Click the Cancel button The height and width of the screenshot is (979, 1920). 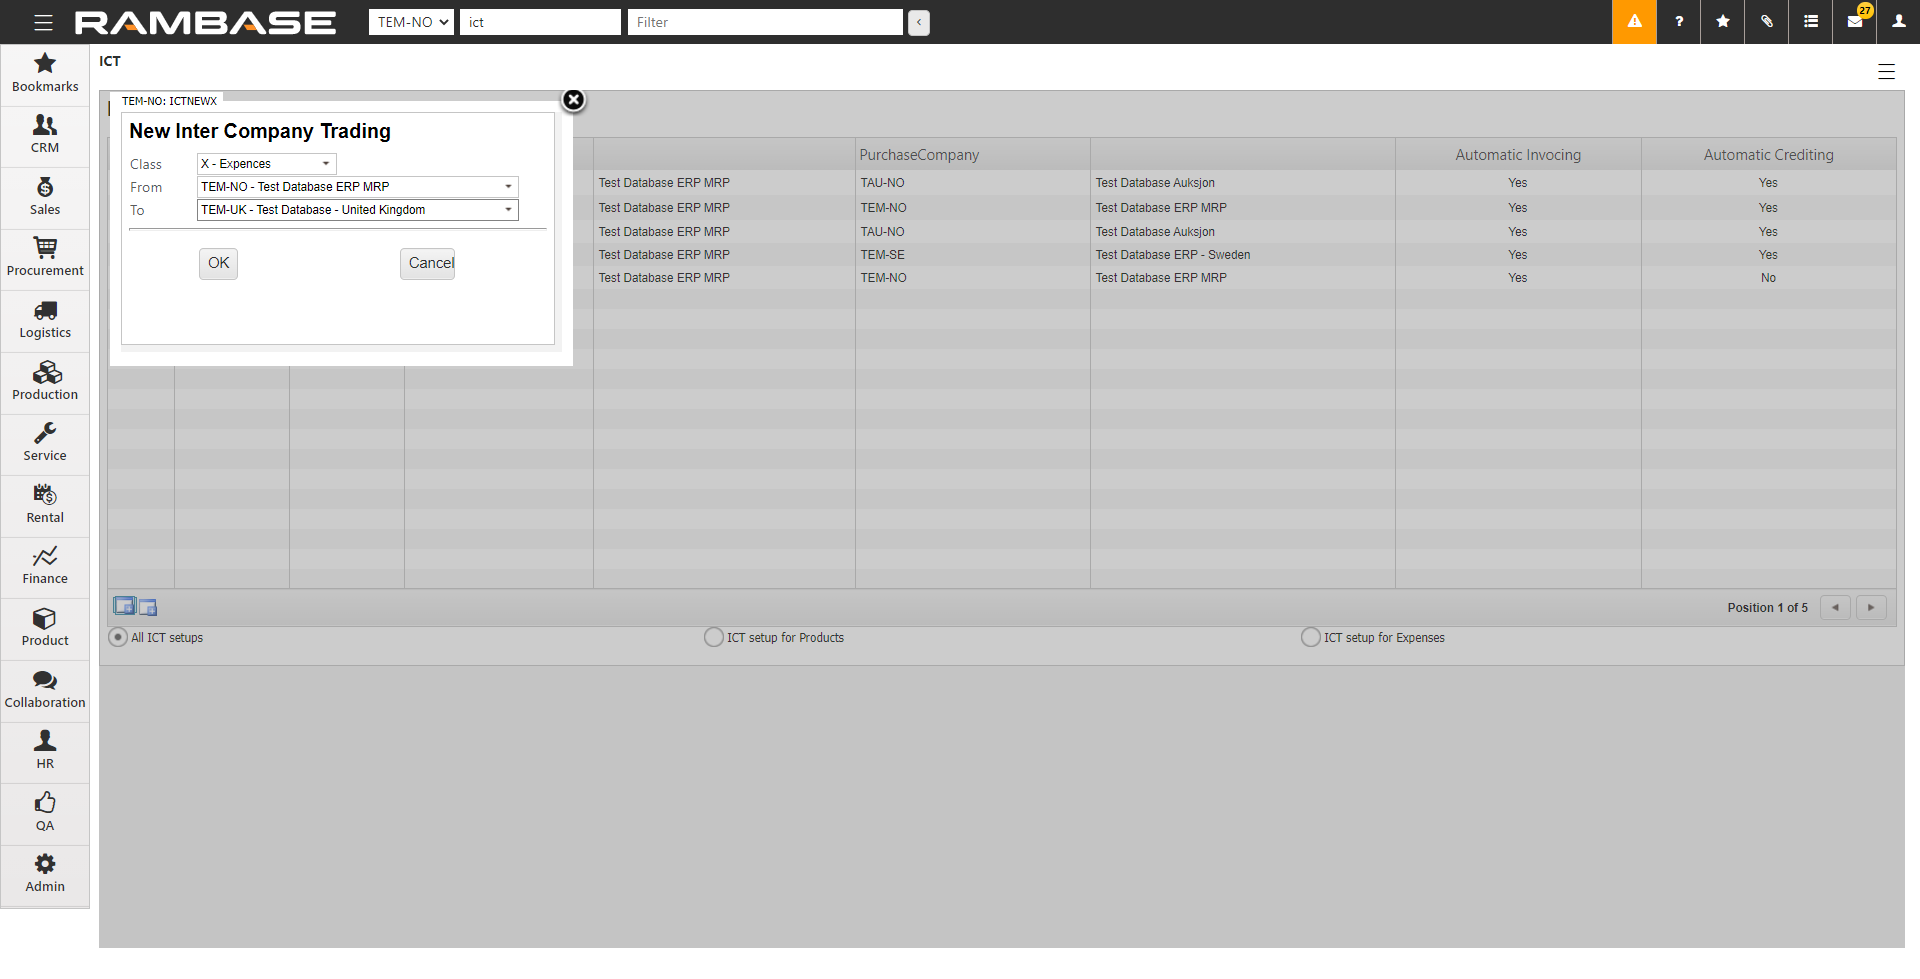click(x=428, y=264)
